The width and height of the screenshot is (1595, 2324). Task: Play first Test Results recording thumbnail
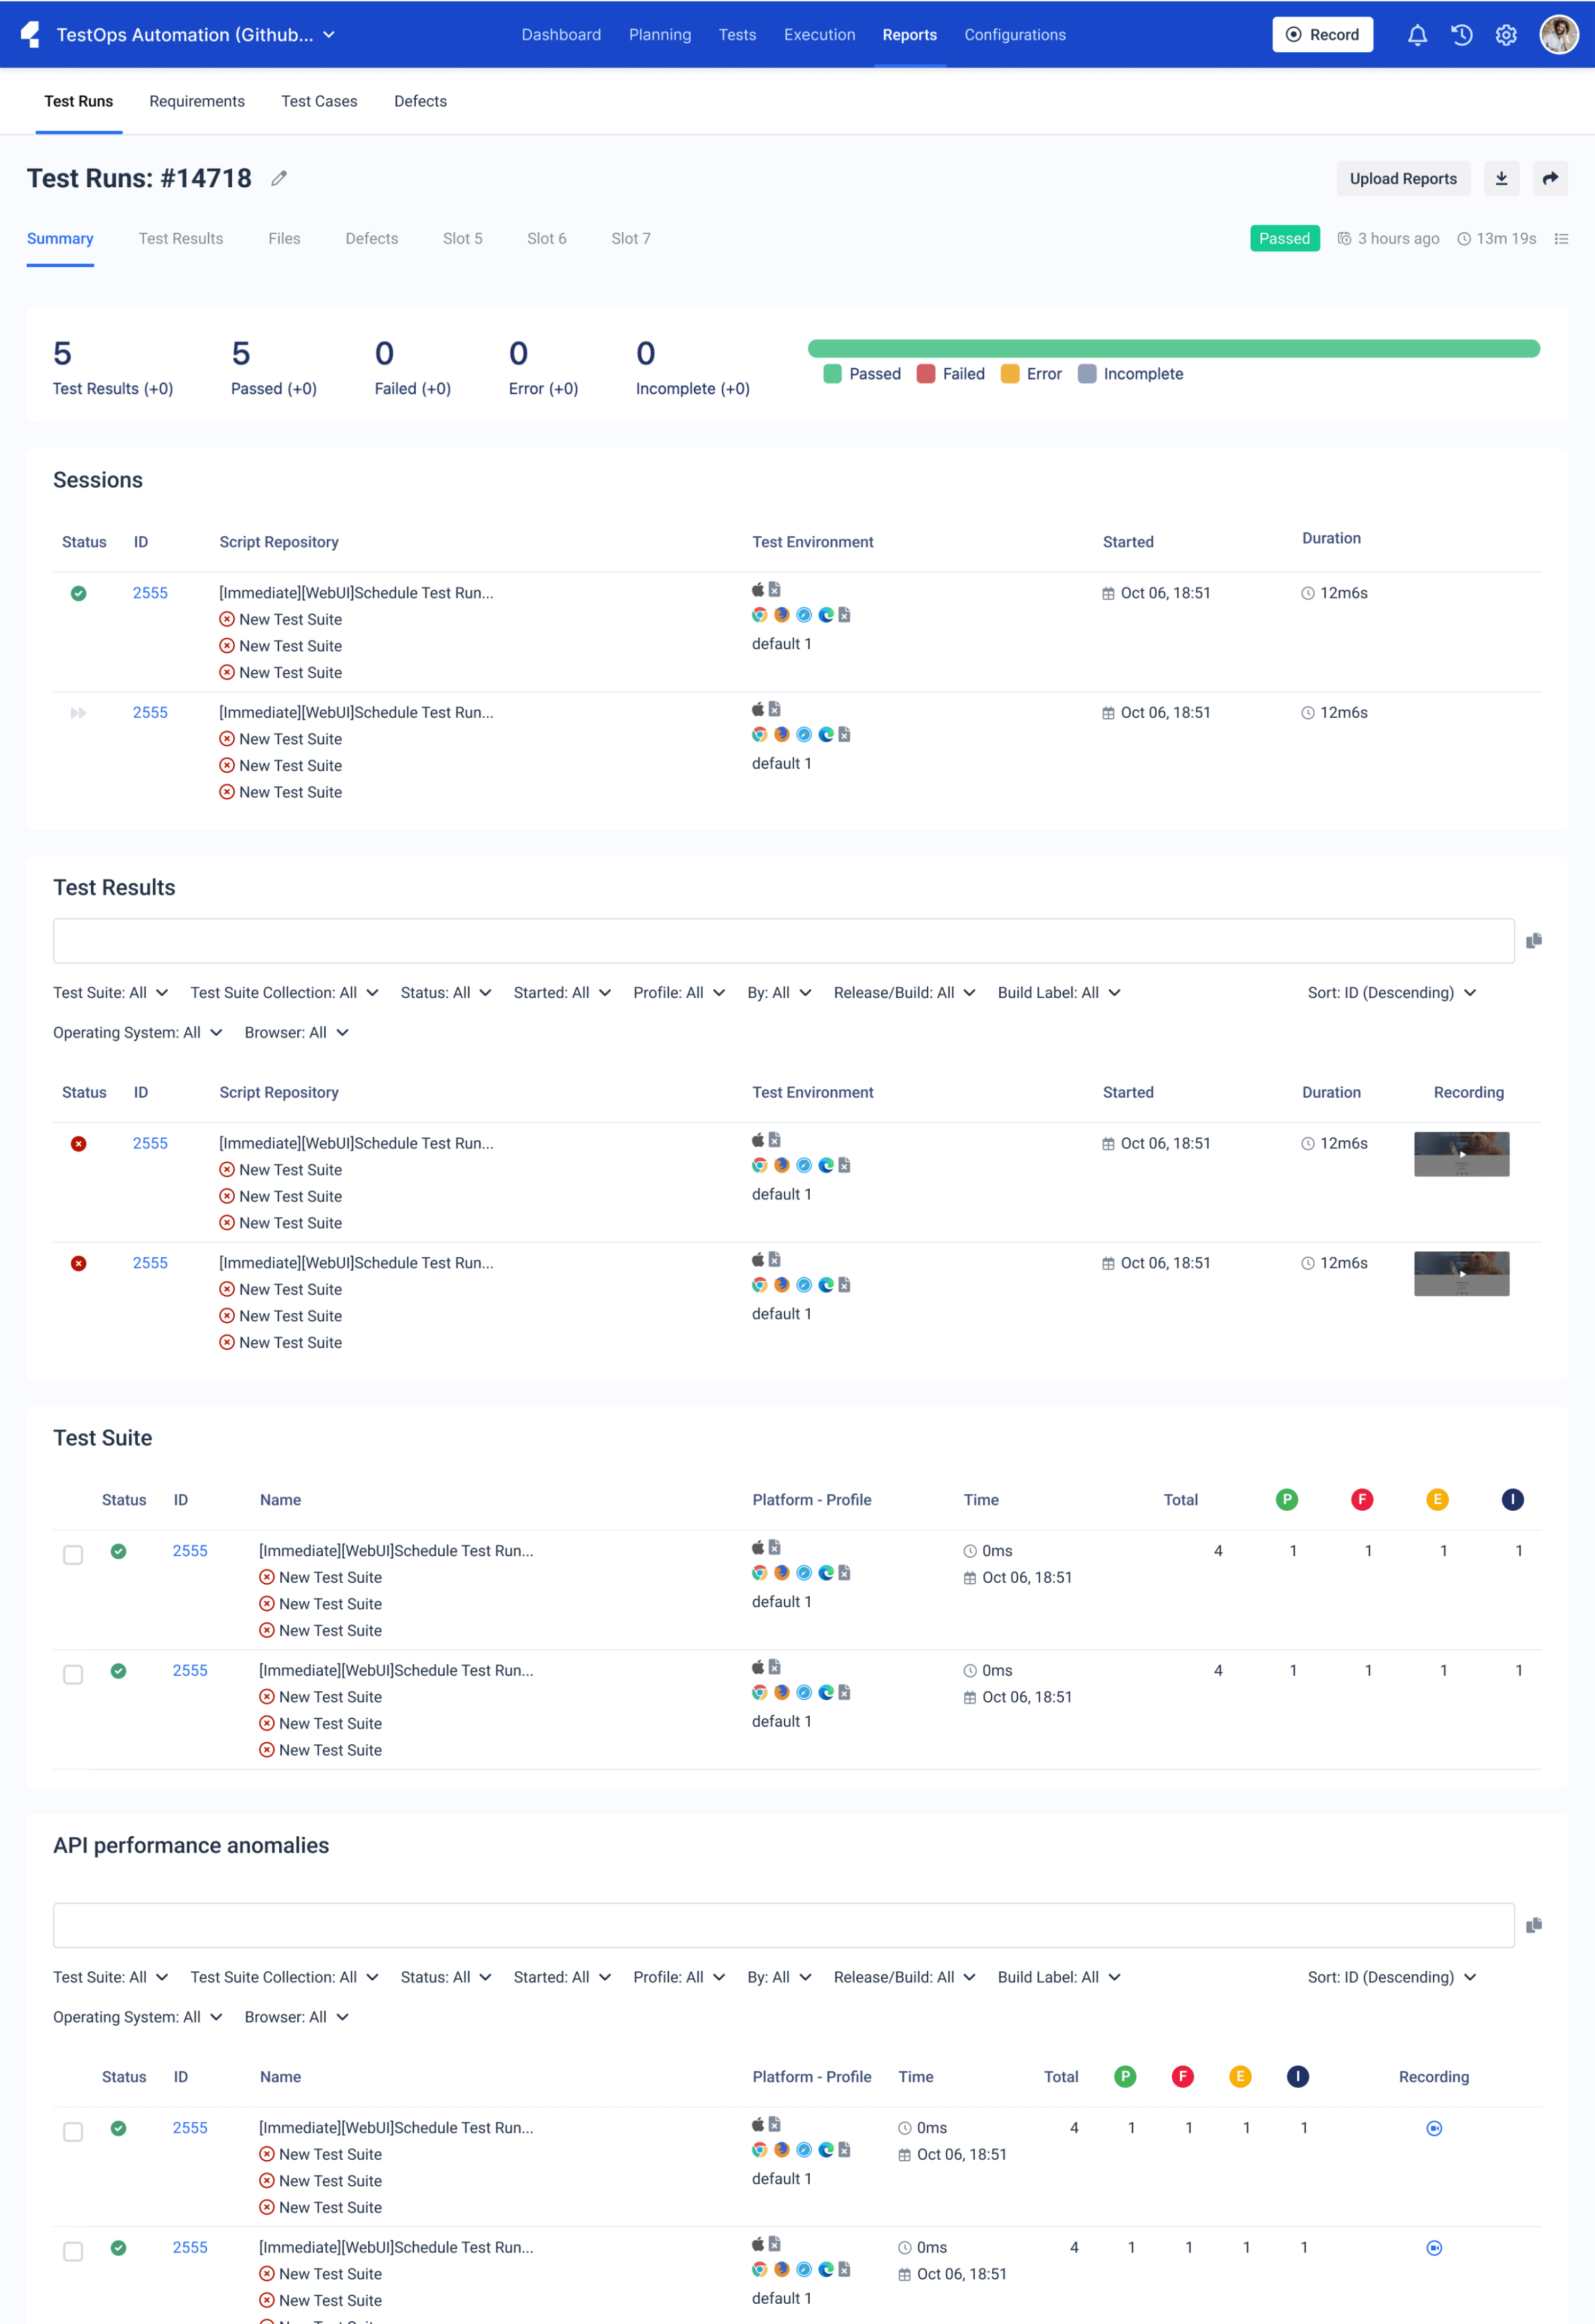[1461, 1154]
